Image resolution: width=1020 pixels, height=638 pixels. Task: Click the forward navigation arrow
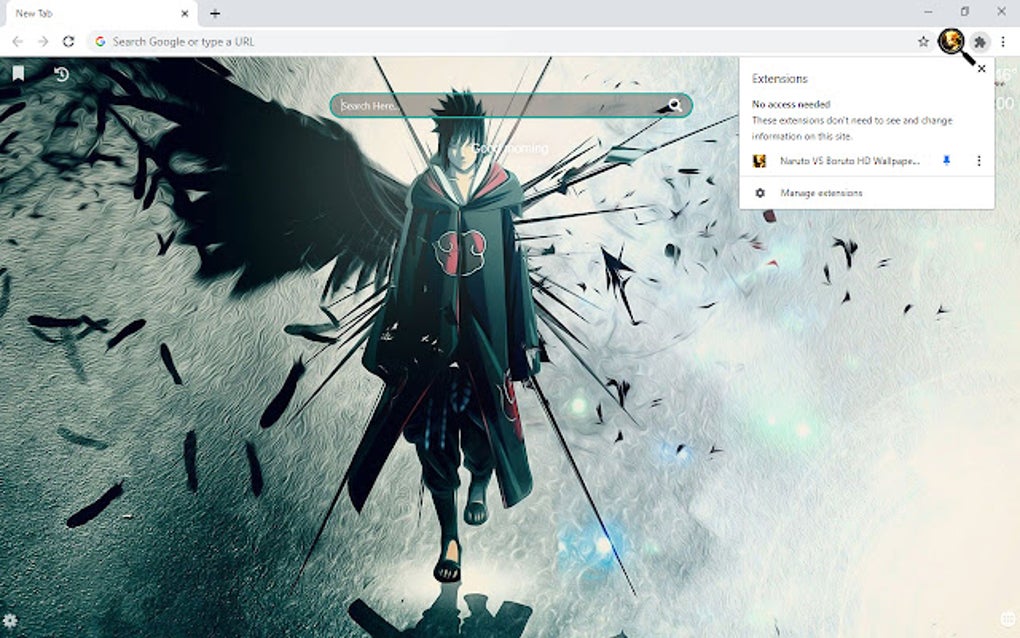[43, 42]
